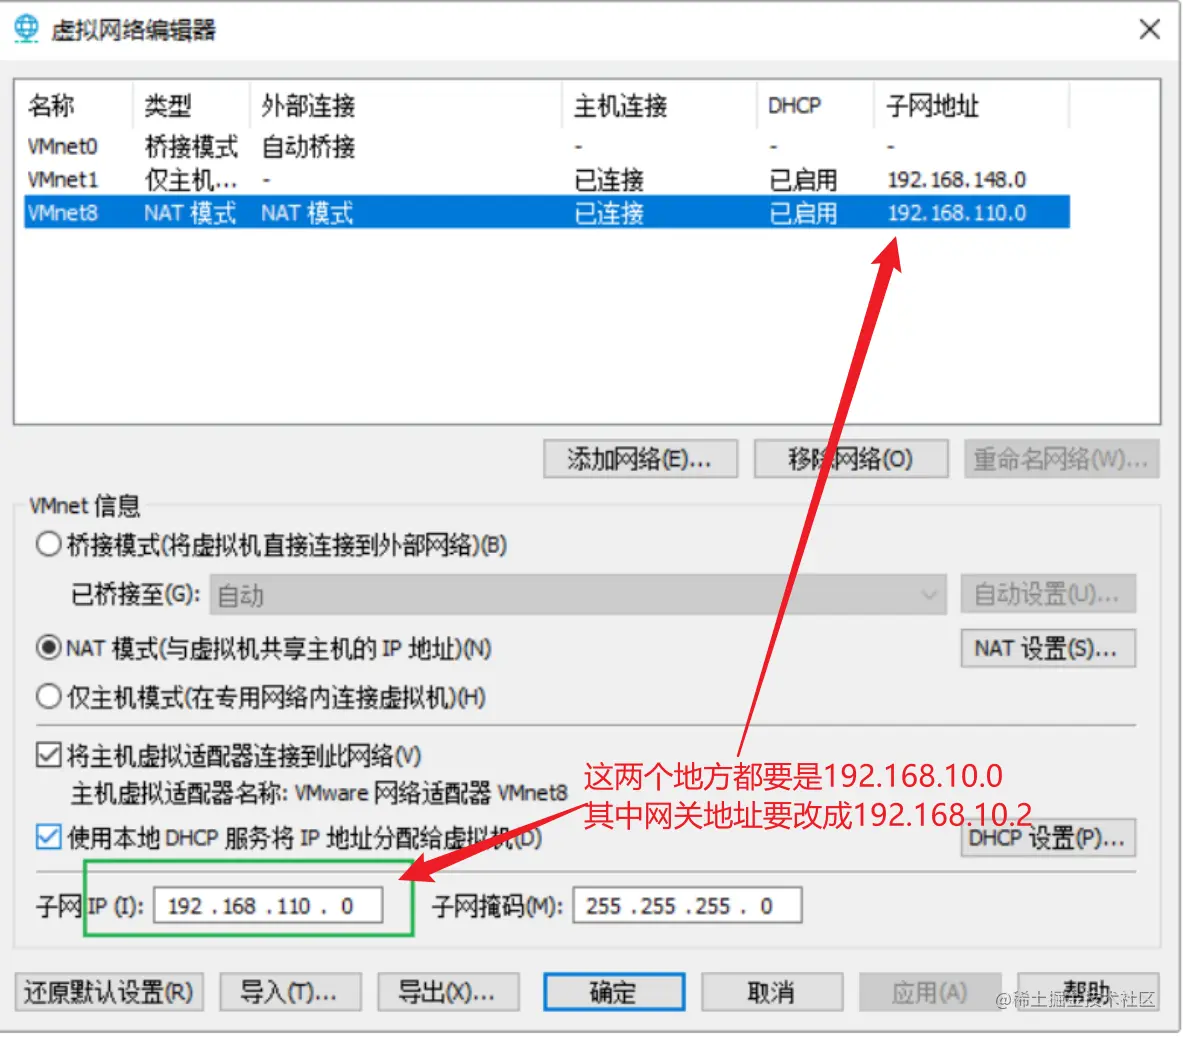Select the highlighted VMnet8 NAT network
Viewport: 1183px width, 1037px height.
click(x=300, y=212)
